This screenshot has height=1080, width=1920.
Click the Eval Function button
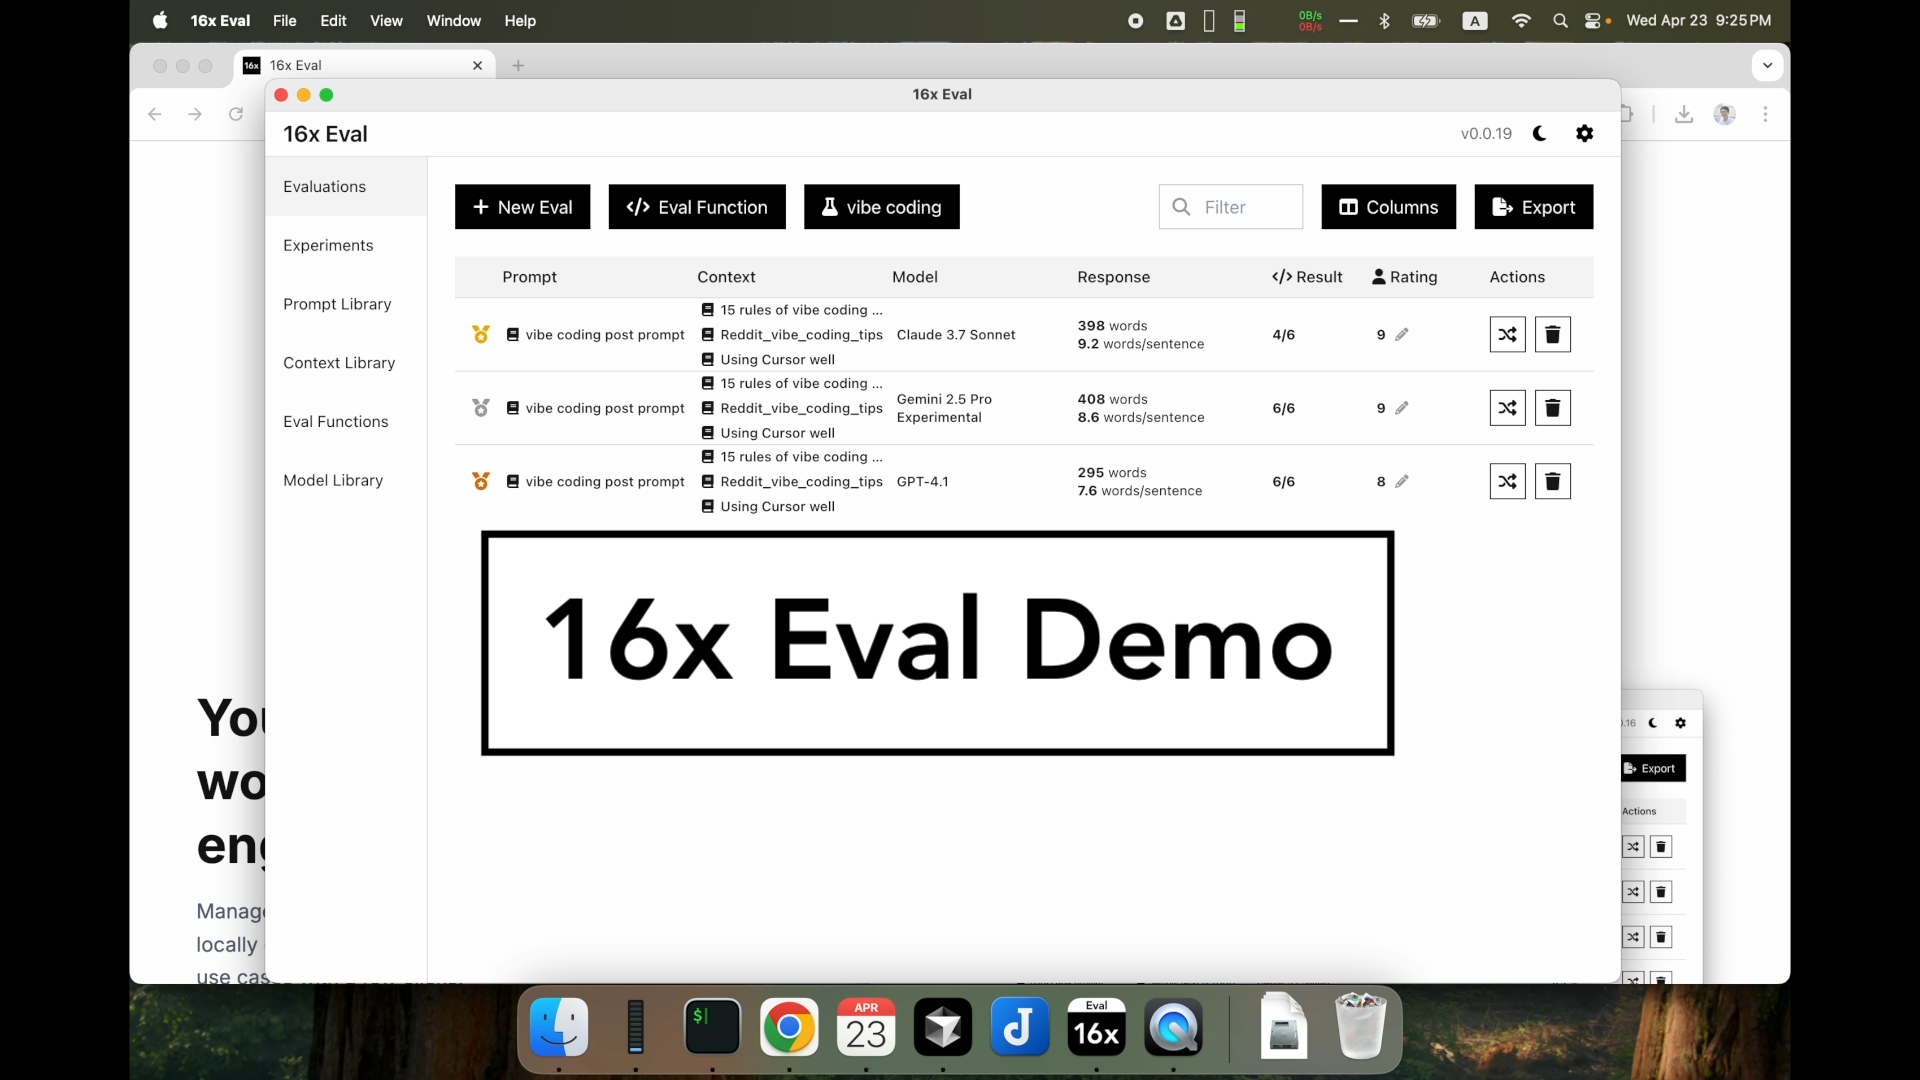697,207
